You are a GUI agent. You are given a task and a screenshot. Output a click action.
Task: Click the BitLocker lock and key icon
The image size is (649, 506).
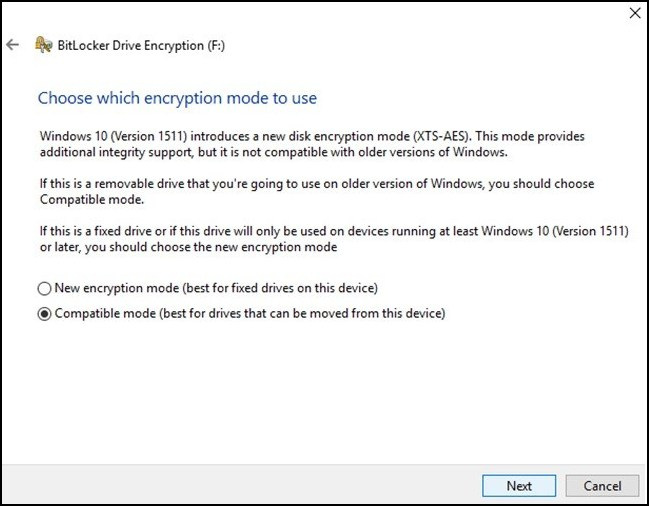(43, 45)
